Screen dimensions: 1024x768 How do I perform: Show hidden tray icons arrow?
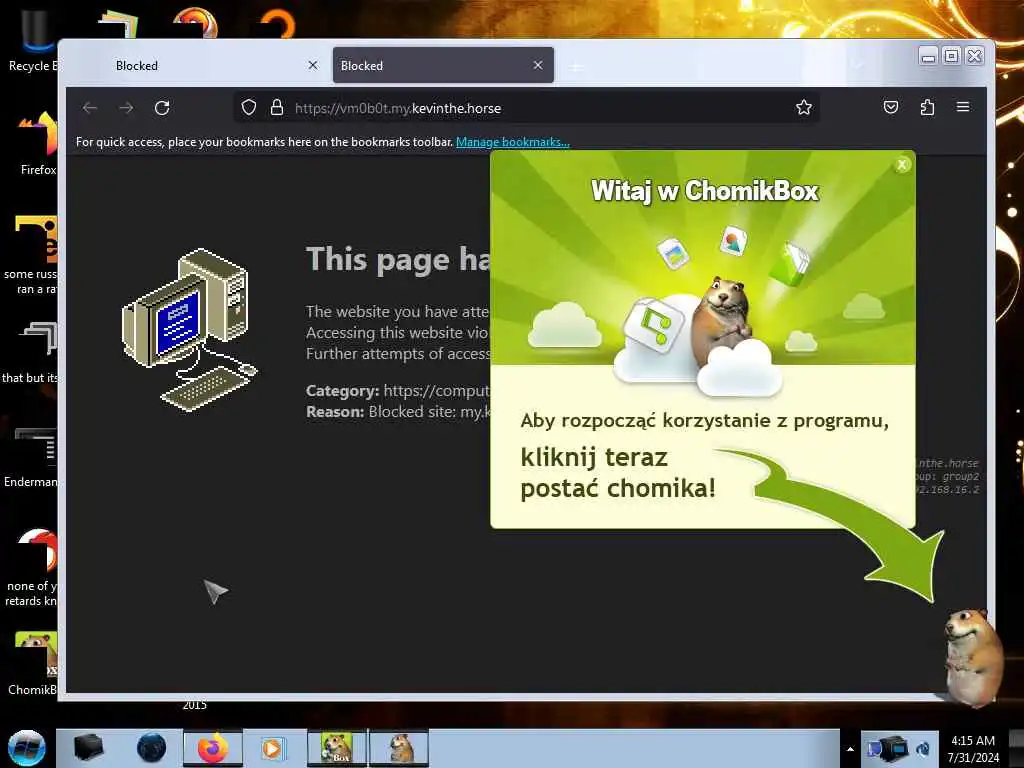[850, 749]
